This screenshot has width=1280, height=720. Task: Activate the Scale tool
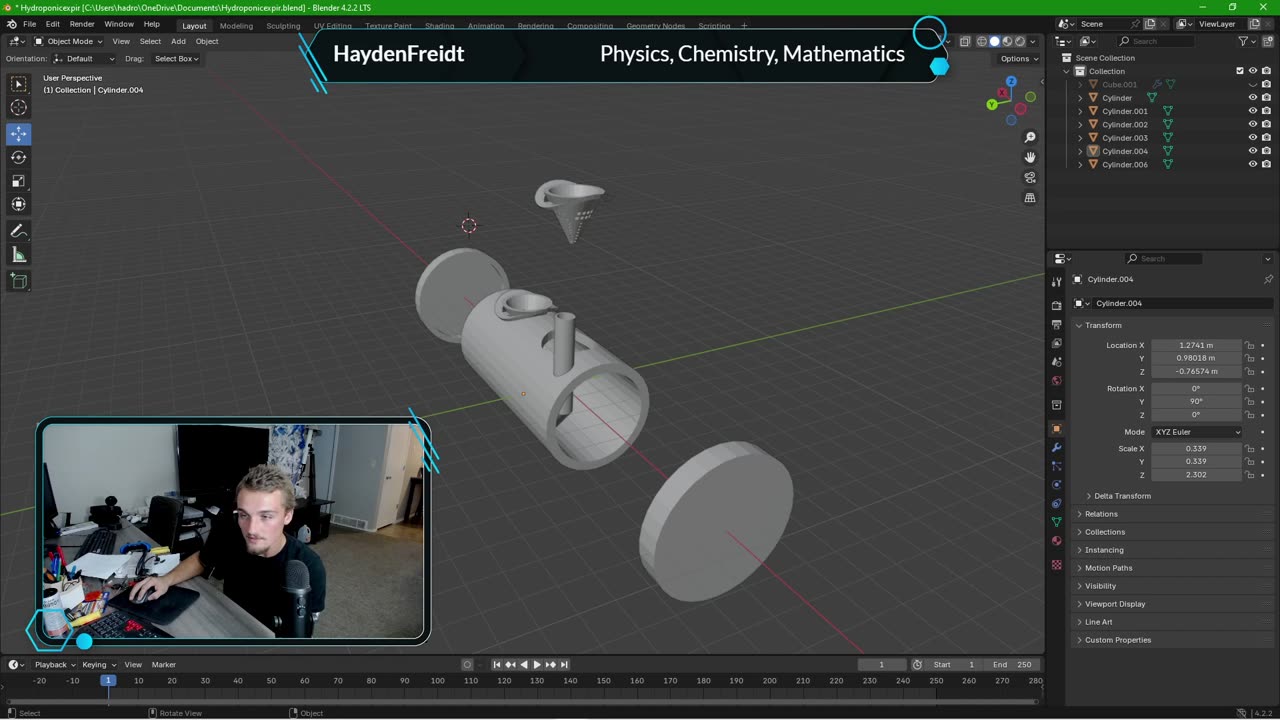click(19, 181)
